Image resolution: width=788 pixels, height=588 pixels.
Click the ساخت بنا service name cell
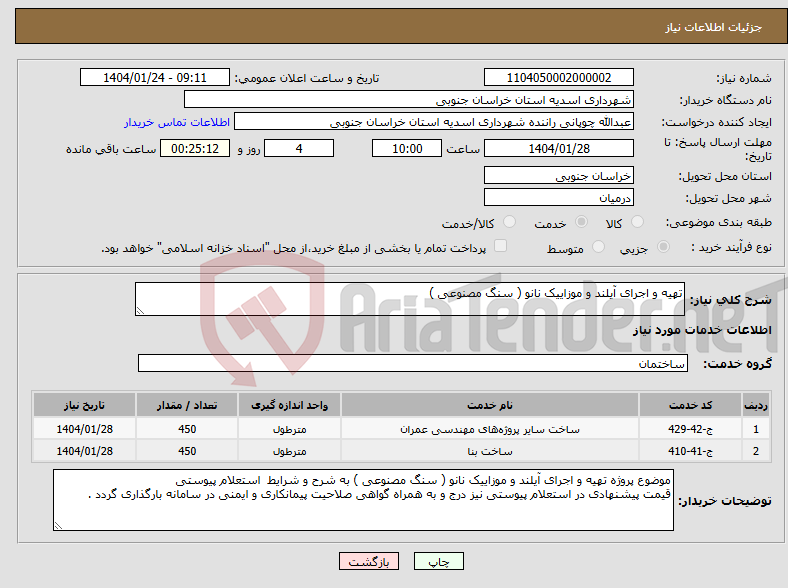click(x=489, y=451)
